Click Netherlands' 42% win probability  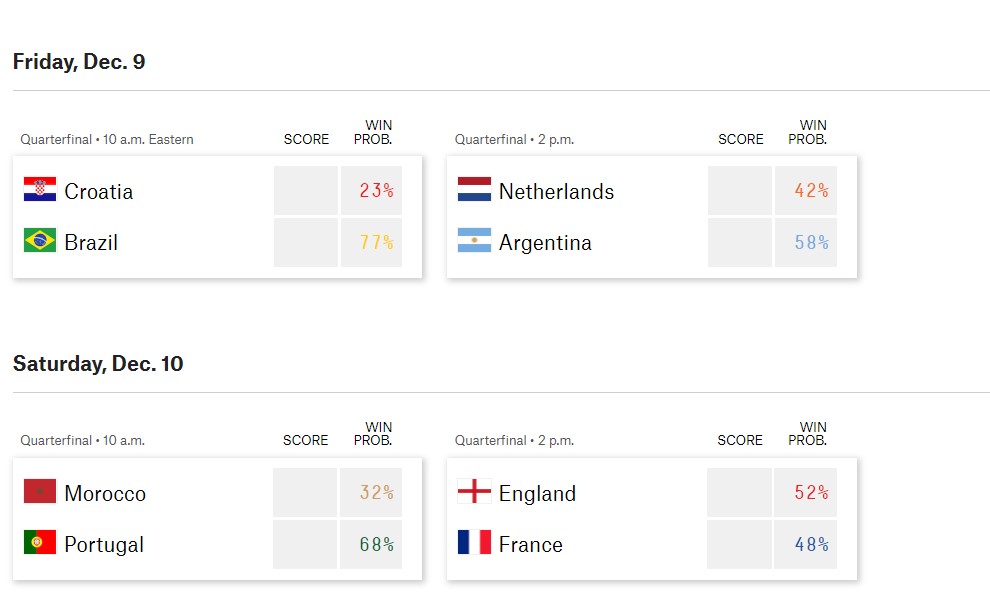[811, 191]
